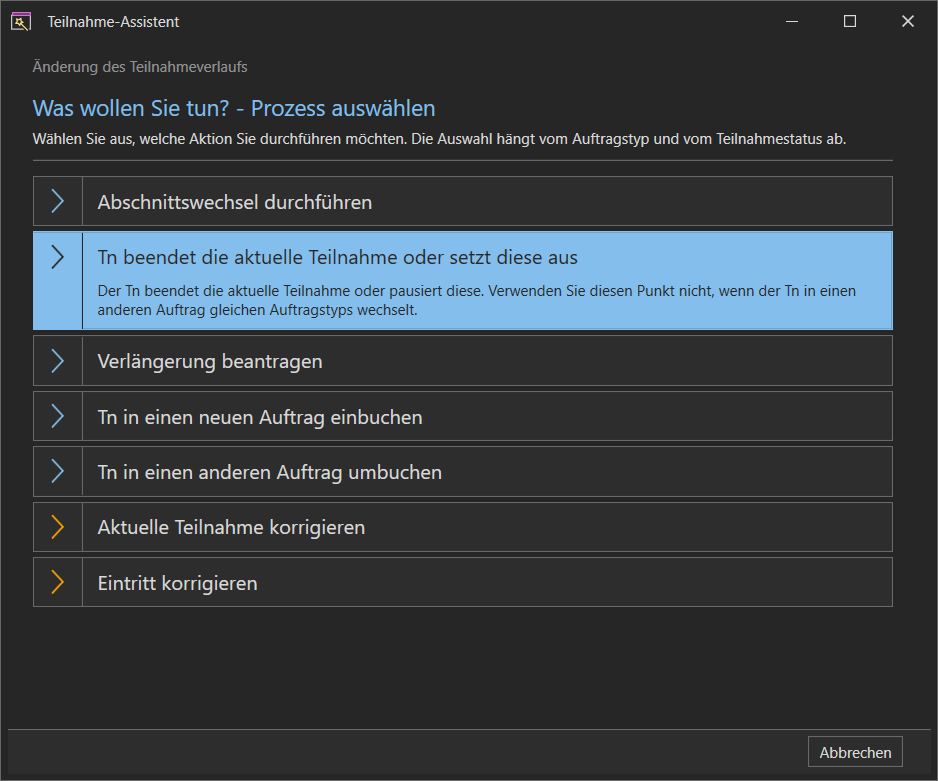Viewport: 938px width, 781px height.
Task: Click the chevron beside Tn in einen neuen Auftrag einbuchen
Action: point(57,416)
